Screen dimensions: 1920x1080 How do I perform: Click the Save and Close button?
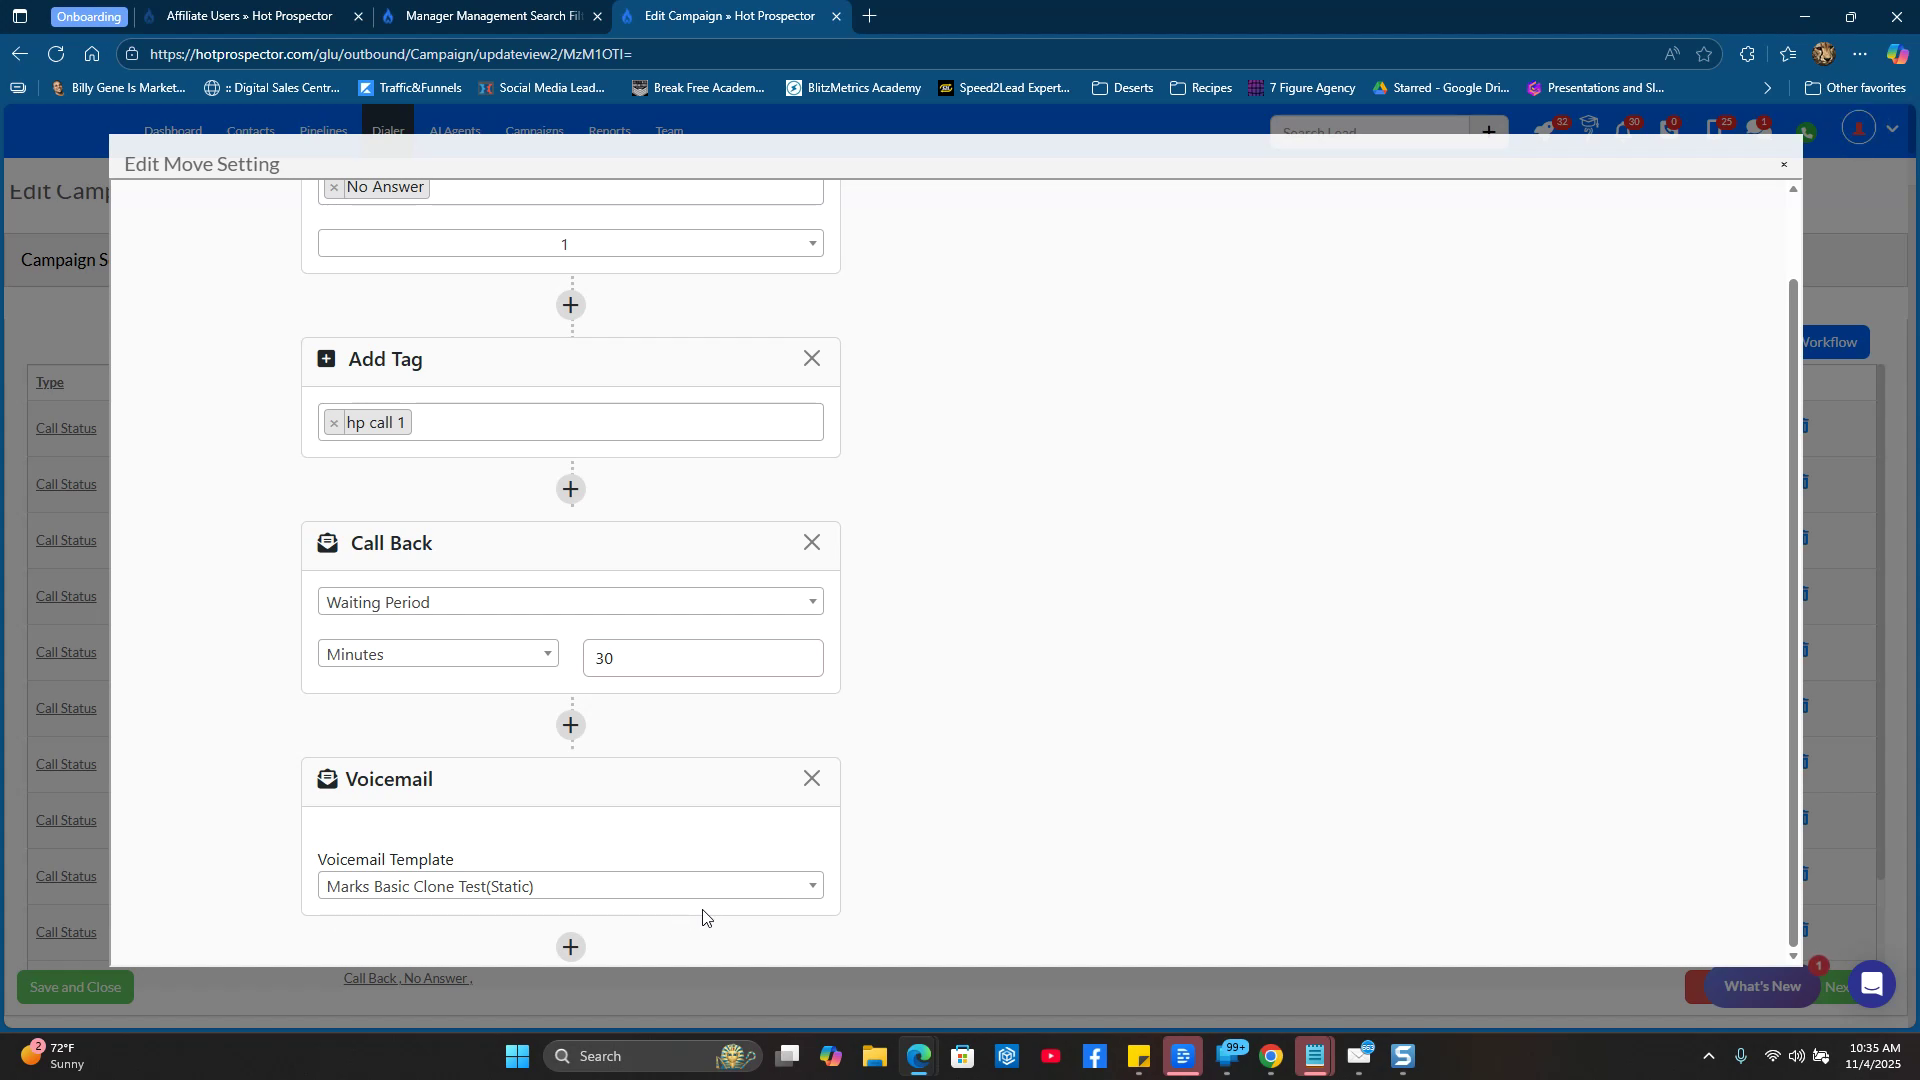[75, 987]
